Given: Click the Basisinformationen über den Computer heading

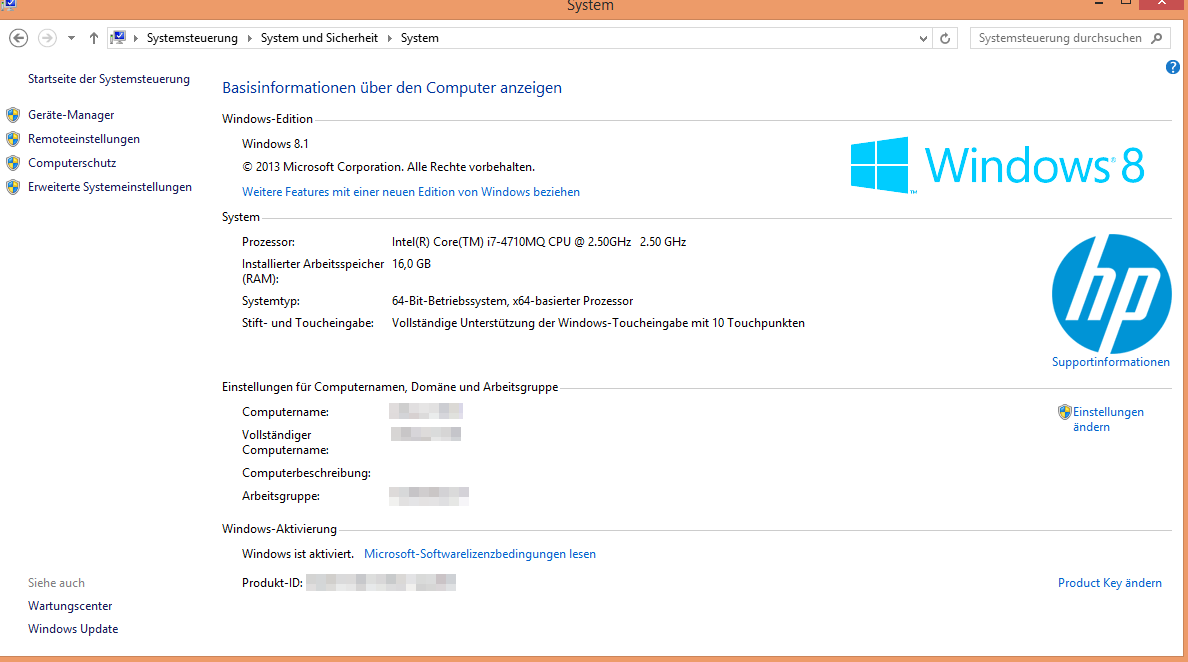Looking at the screenshot, I should click(x=392, y=88).
